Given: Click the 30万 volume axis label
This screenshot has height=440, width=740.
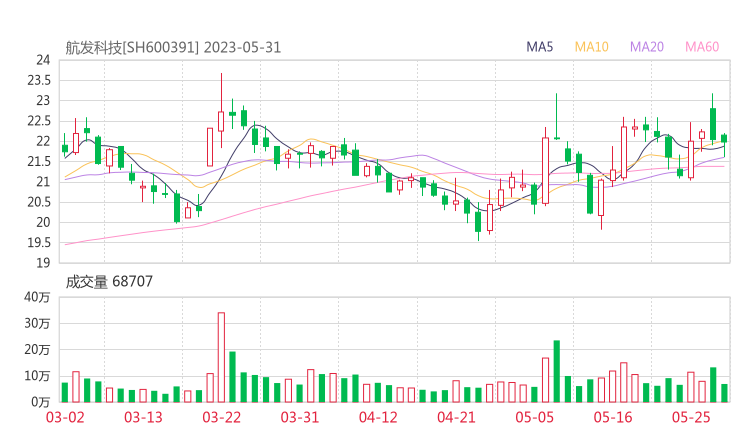Looking at the screenshot, I should (x=37, y=323).
